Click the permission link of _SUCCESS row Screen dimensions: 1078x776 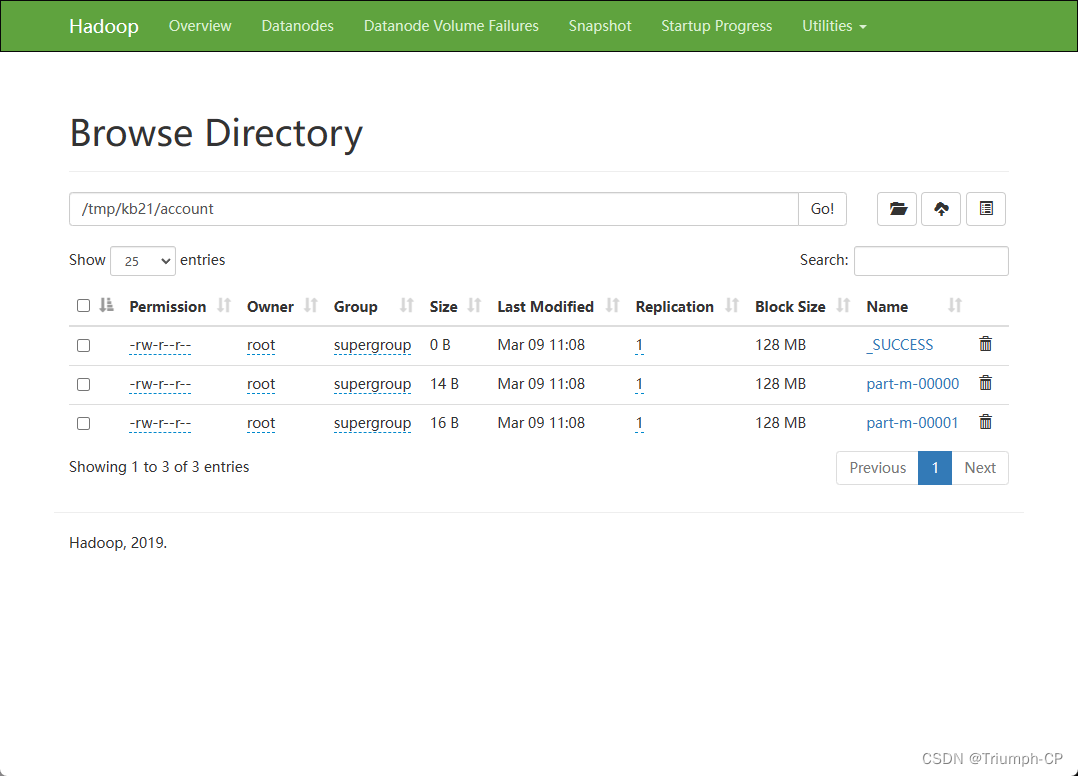(160, 345)
